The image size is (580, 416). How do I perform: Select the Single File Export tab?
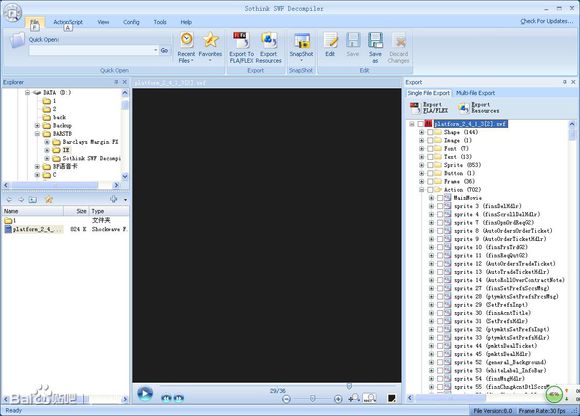tap(429, 93)
